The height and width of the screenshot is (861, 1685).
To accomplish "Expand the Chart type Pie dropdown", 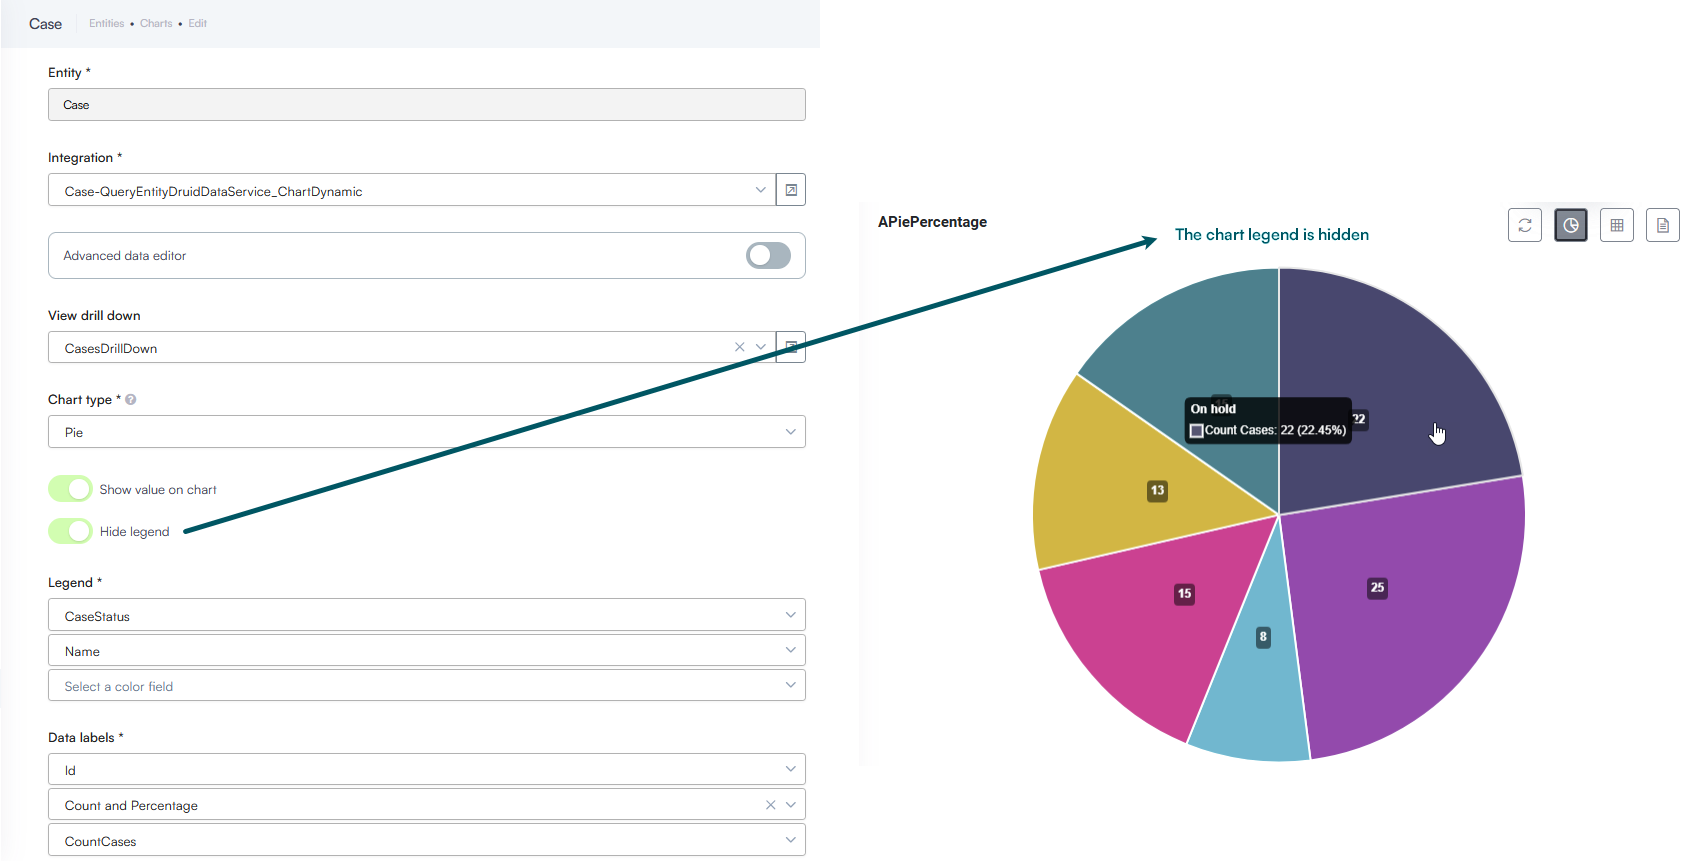I will click(x=427, y=432).
